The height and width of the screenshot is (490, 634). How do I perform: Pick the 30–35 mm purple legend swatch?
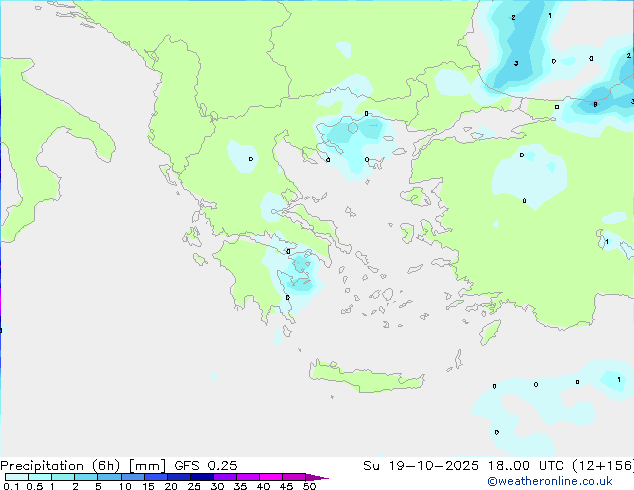pyautogui.click(x=224, y=477)
